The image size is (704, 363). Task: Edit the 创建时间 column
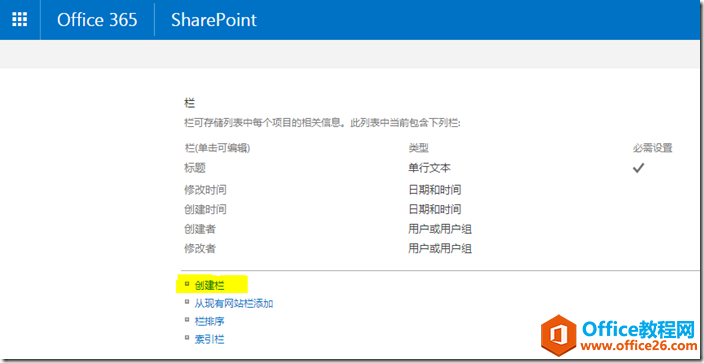pos(205,209)
